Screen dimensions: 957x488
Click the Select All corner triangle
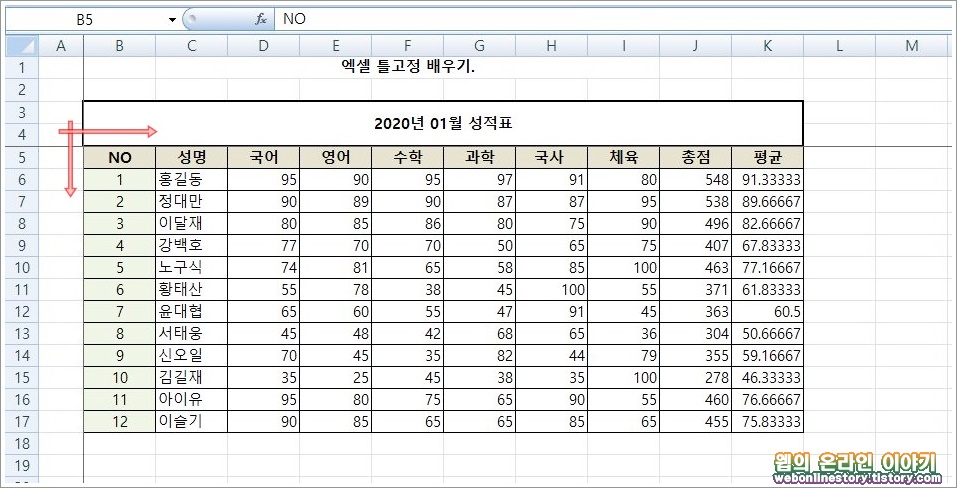pyautogui.click(x=22, y=46)
